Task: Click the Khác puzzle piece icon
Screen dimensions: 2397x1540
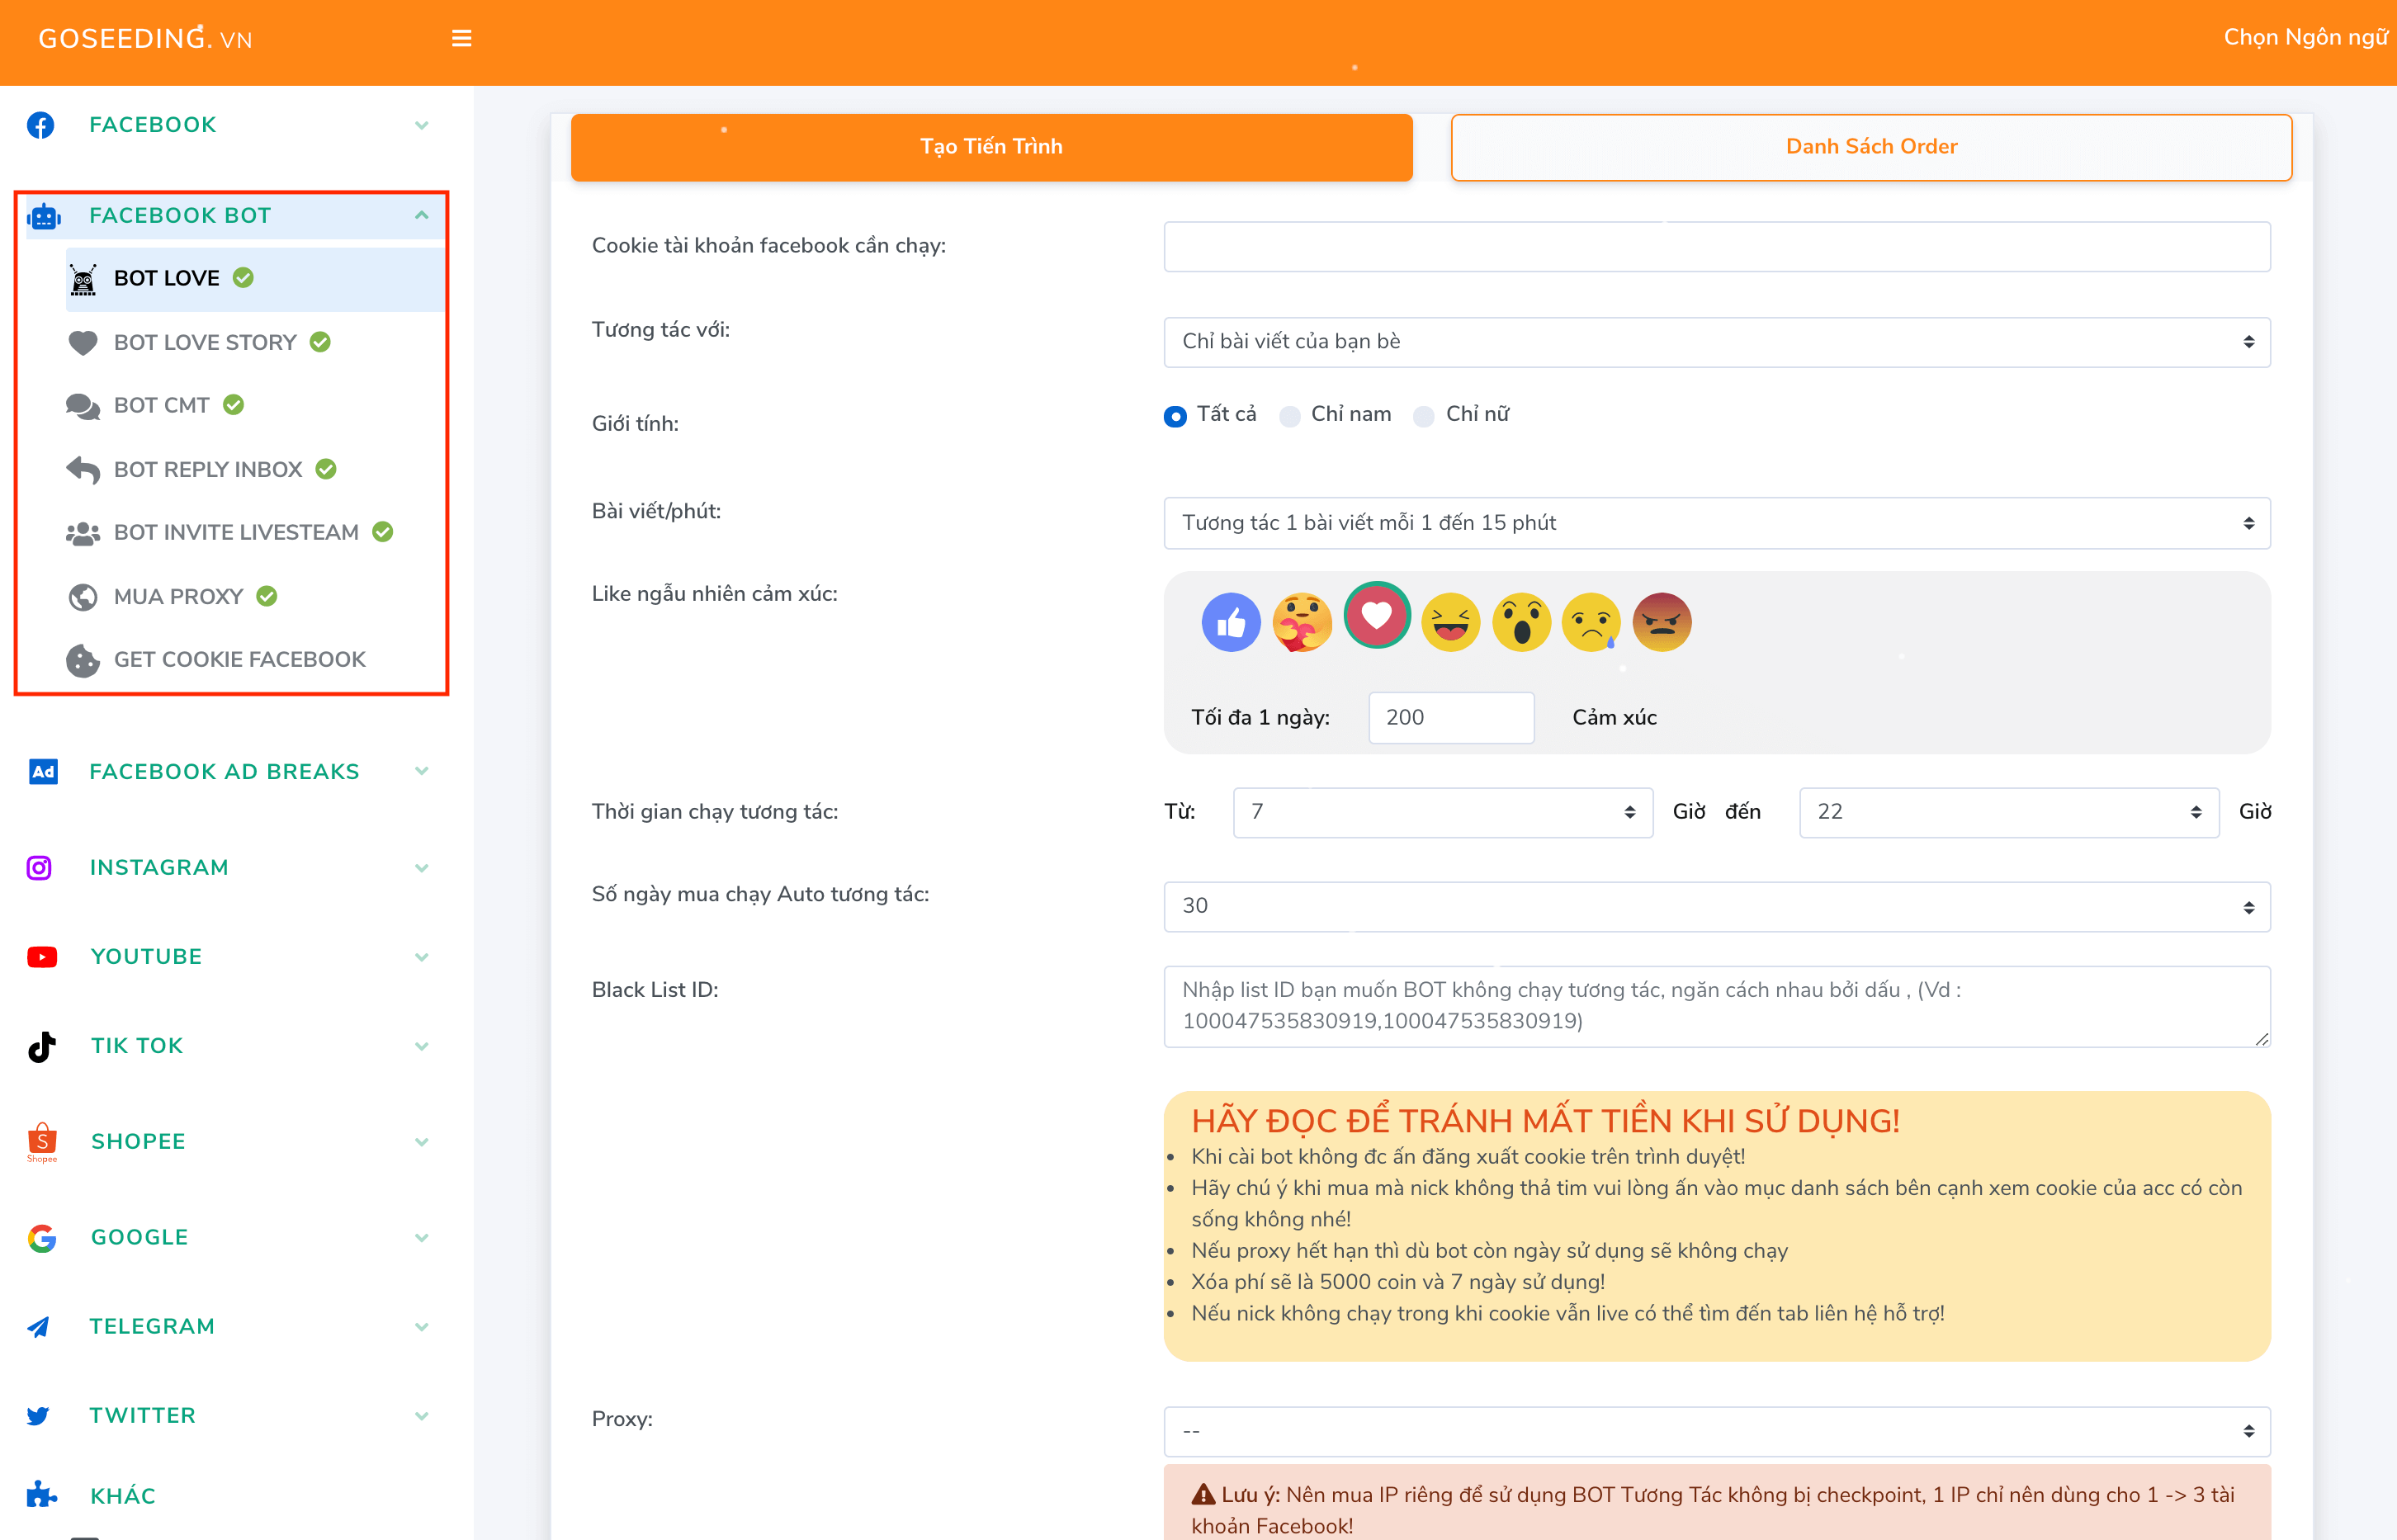Action: click(x=41, y=1495)
